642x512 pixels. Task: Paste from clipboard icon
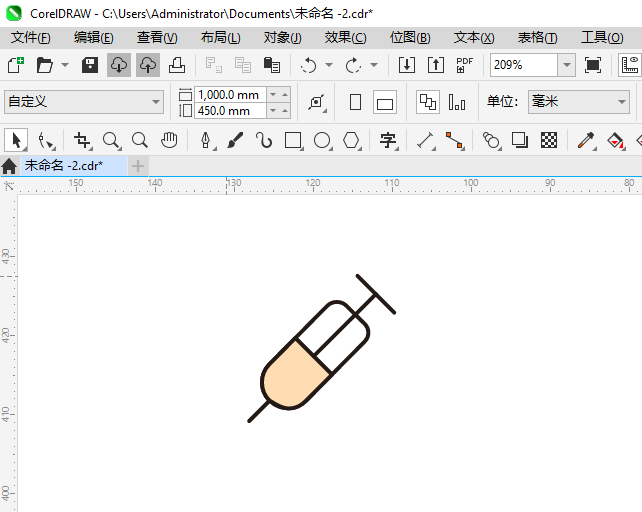click(x=271, y=65)
